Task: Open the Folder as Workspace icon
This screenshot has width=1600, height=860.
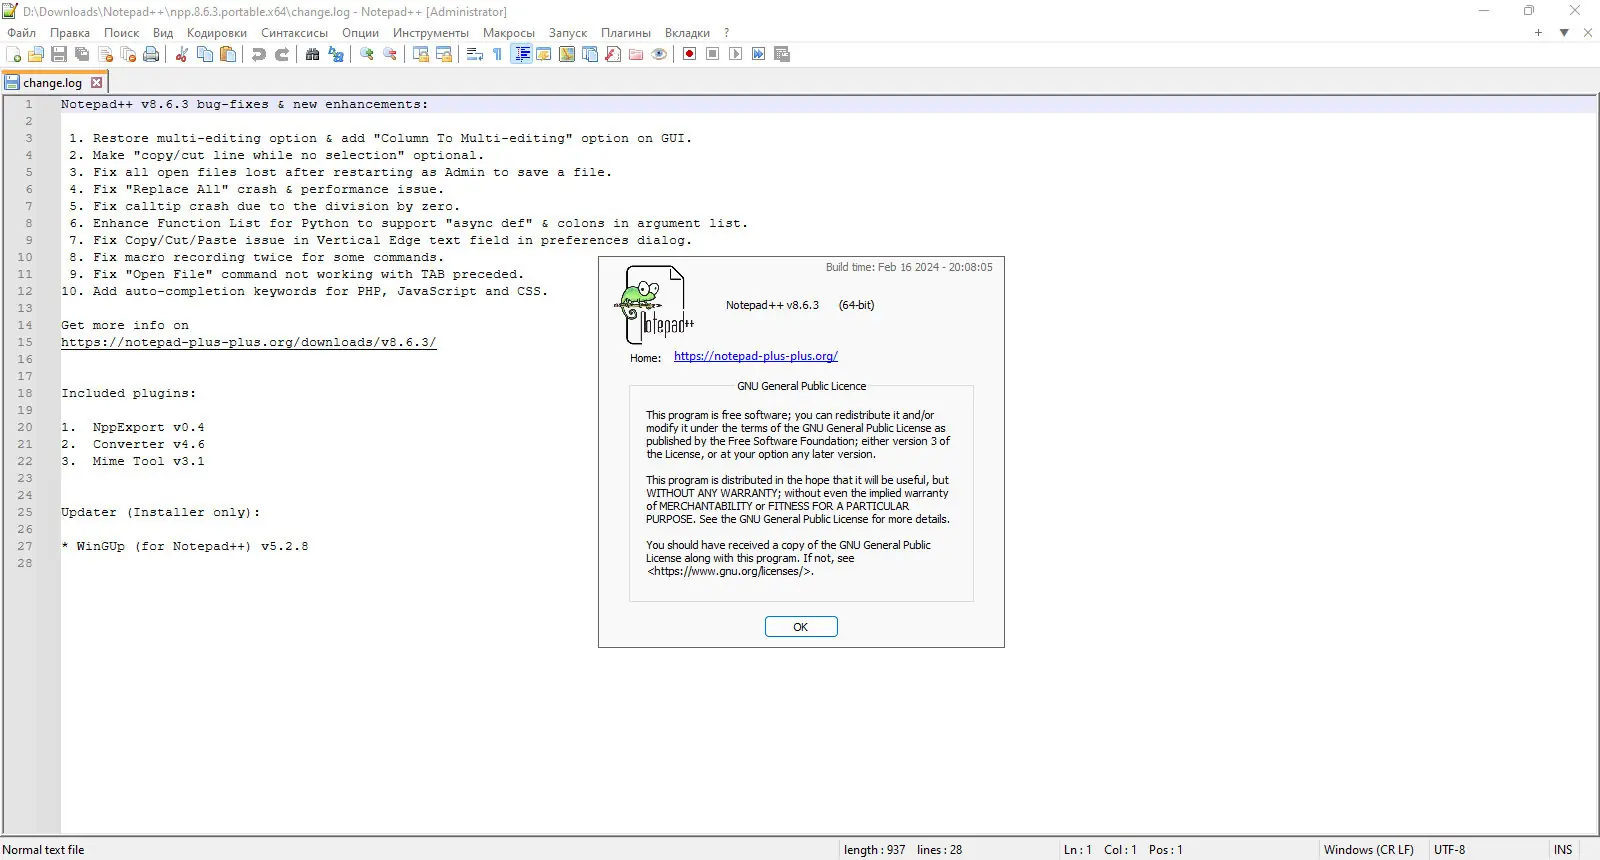Action: coord(636,54)
